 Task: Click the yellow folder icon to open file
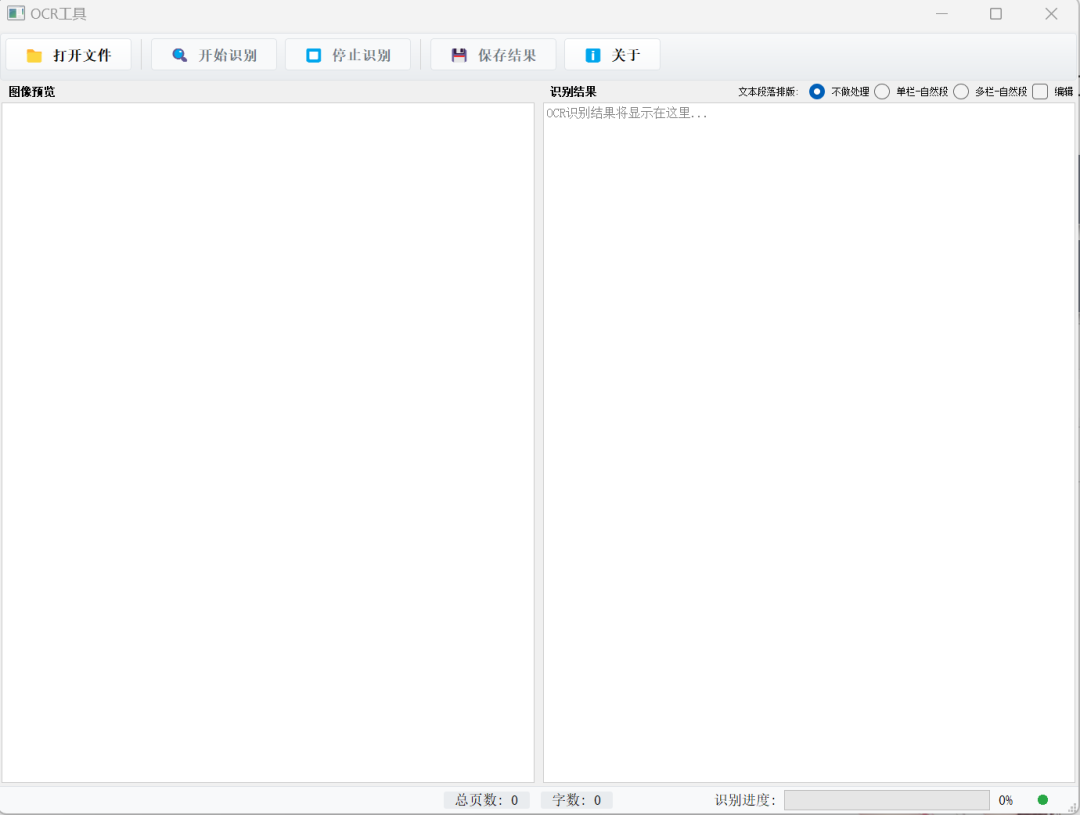coord(34,55)
